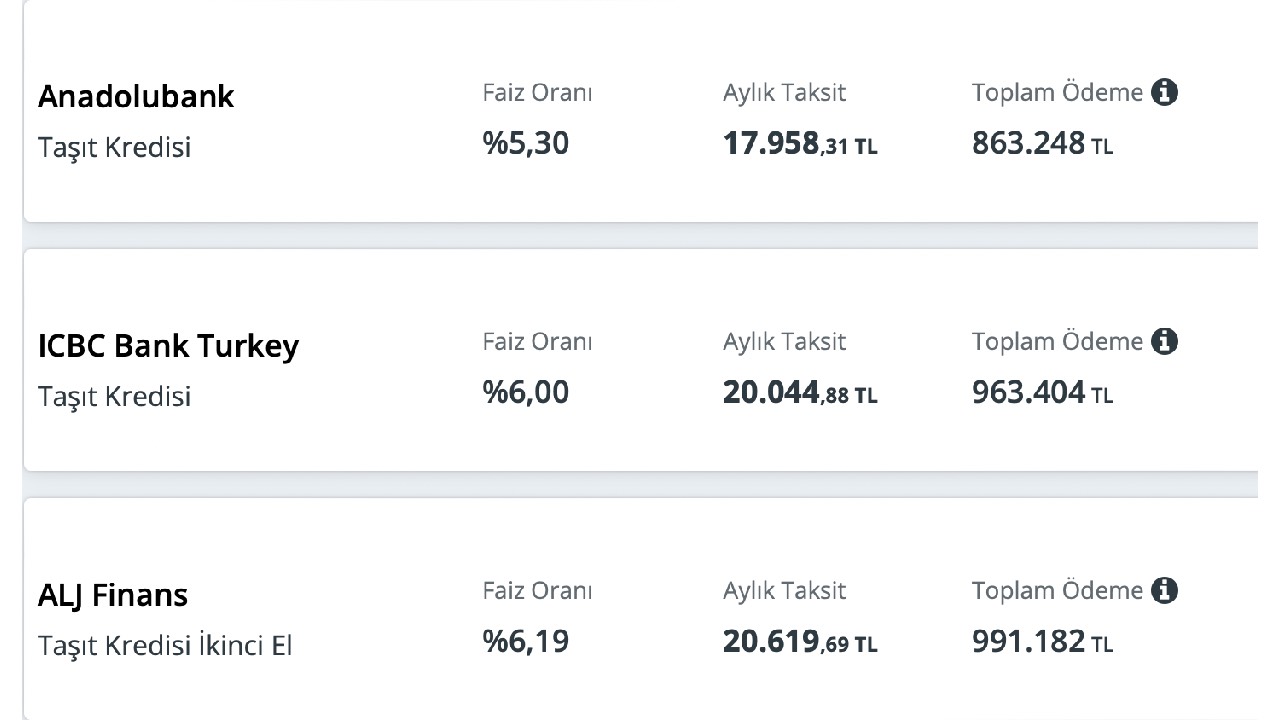Click the info icon beside Anadolubank Toplam Ödeme

[1164, 93]
